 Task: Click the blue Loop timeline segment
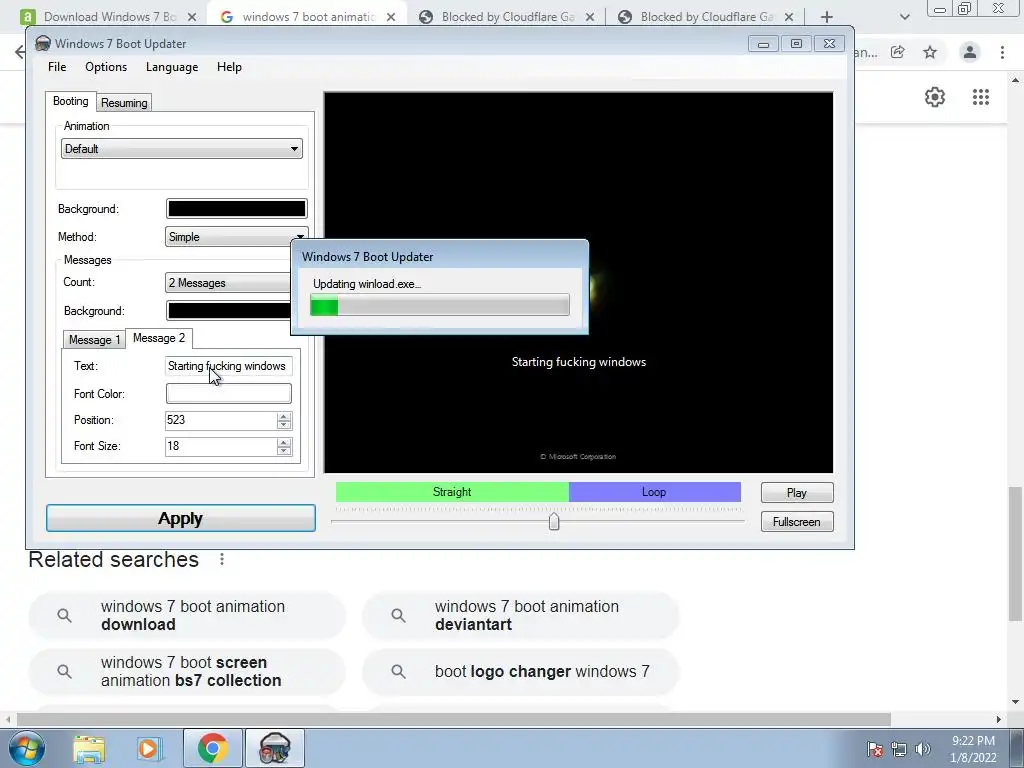point(654,492)
